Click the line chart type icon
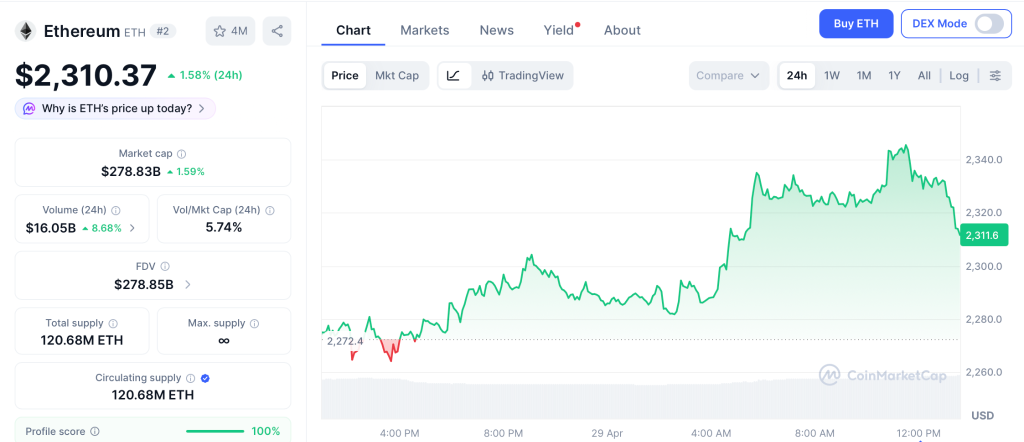Screen dimensions: 1024x442 pyautogui.click(x=453, y=76)
